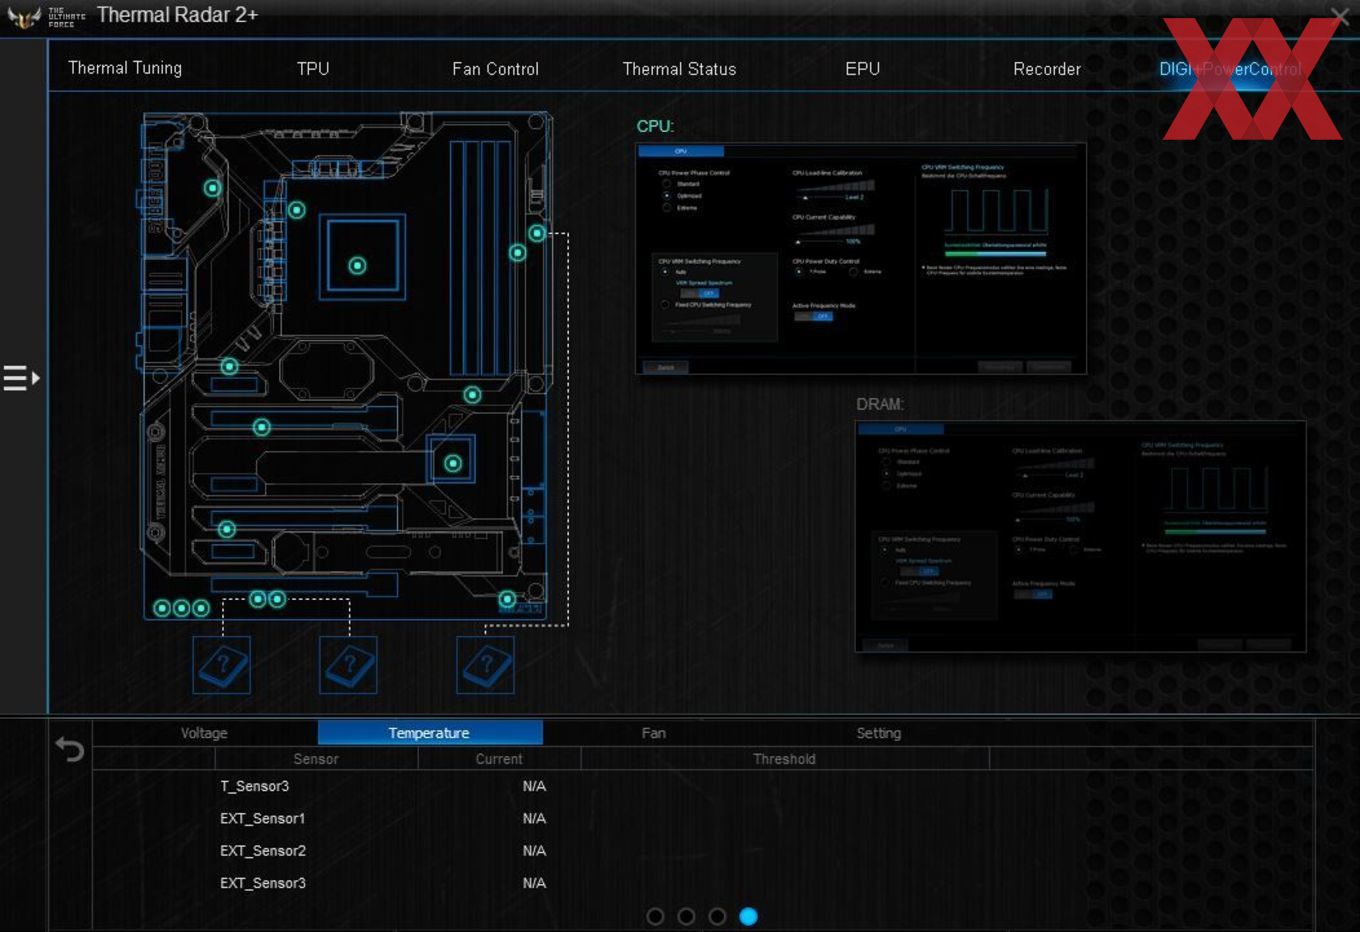Click N/A value for T_Sensor3
This screenshot has height=932, width=1360.
coord(534,786)
